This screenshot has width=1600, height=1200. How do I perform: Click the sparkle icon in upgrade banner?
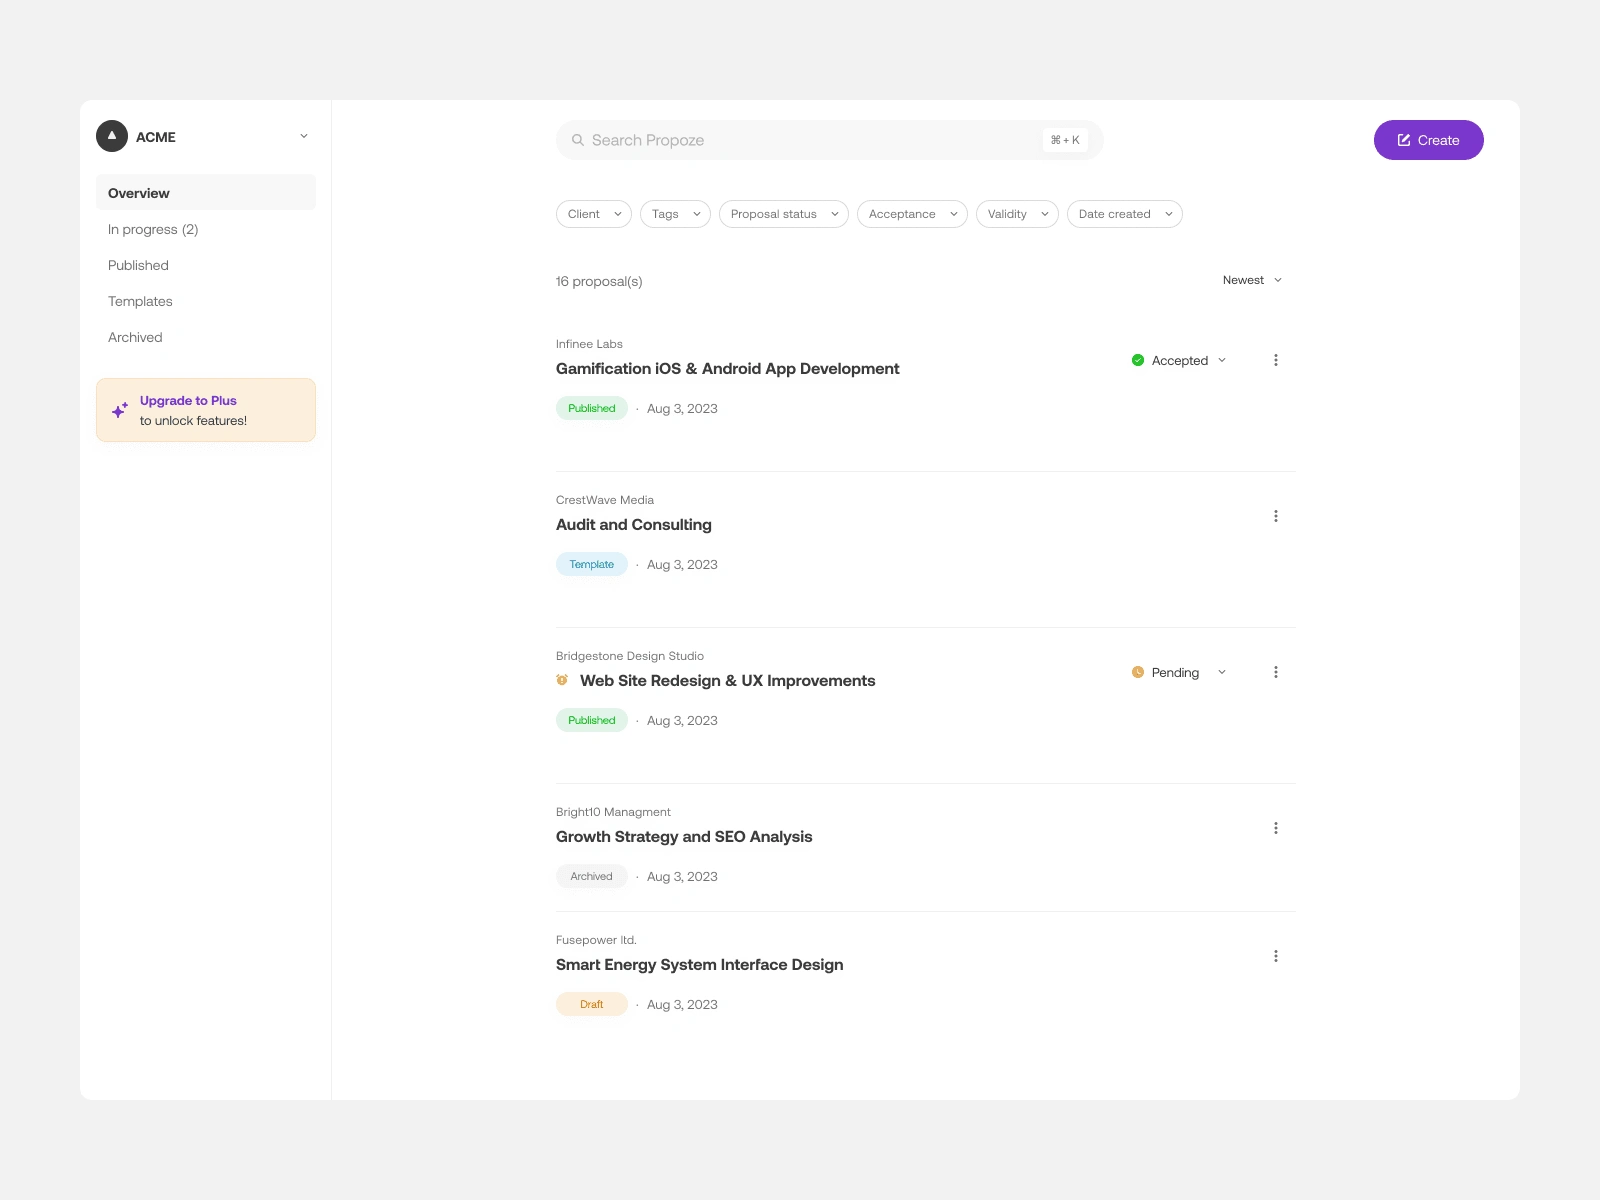tap(119, 410)
